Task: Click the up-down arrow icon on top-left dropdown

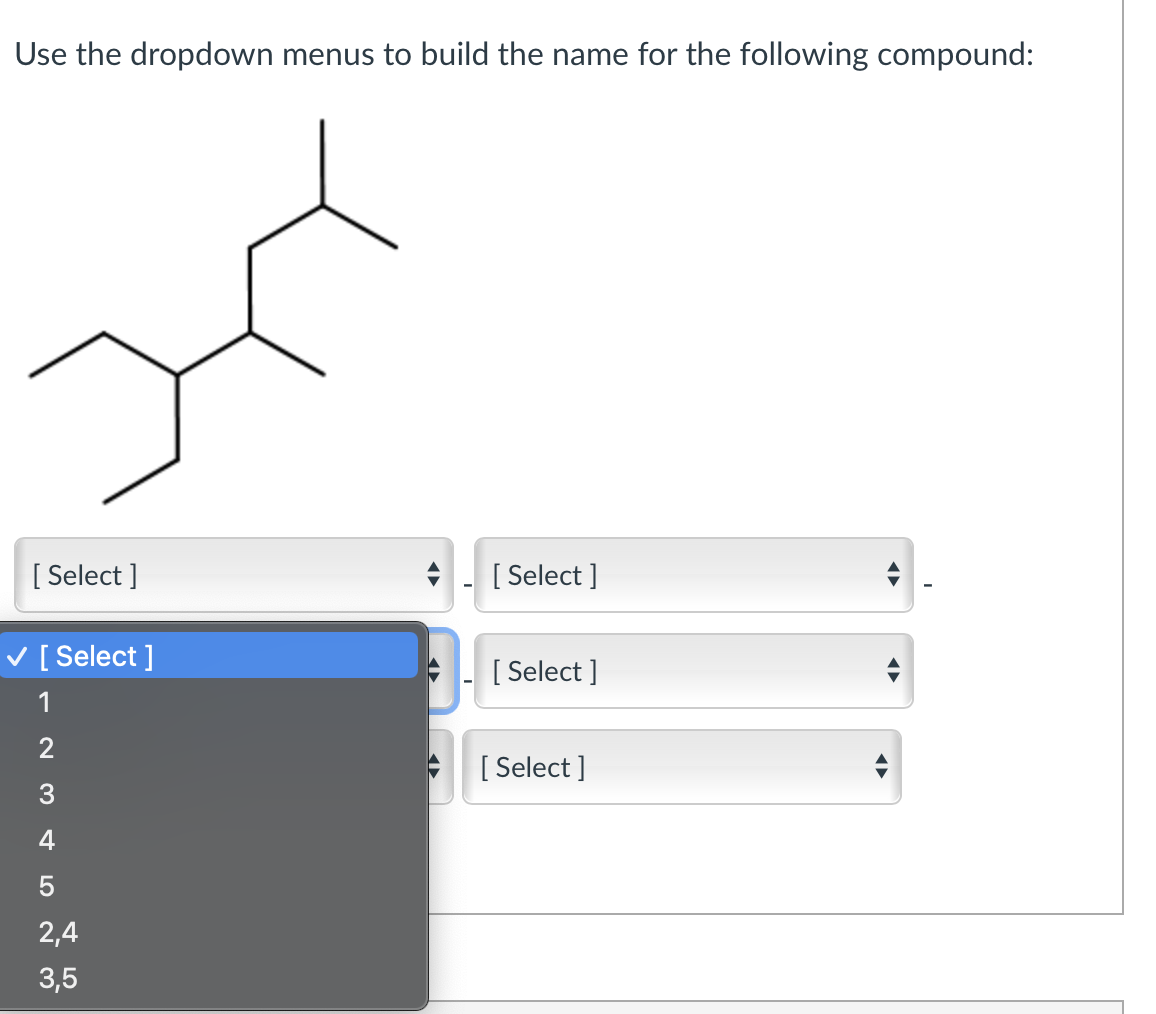Action: click(x=433, y=575)
